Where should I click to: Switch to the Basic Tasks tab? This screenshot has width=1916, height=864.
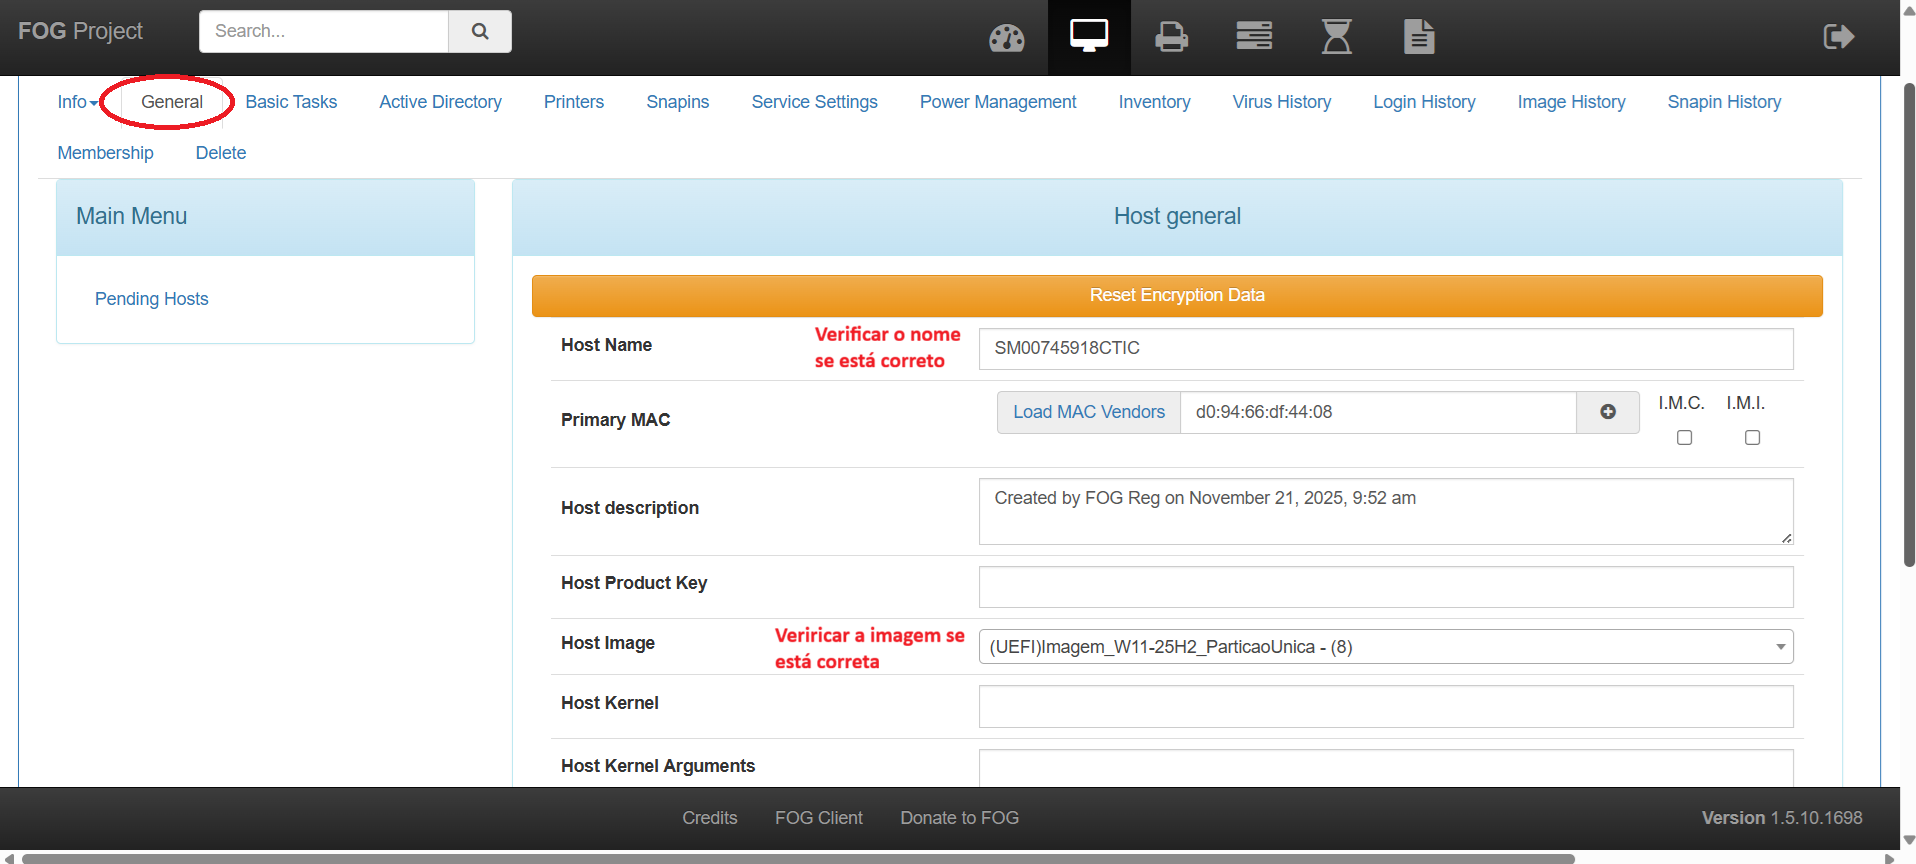coord(291,102)
